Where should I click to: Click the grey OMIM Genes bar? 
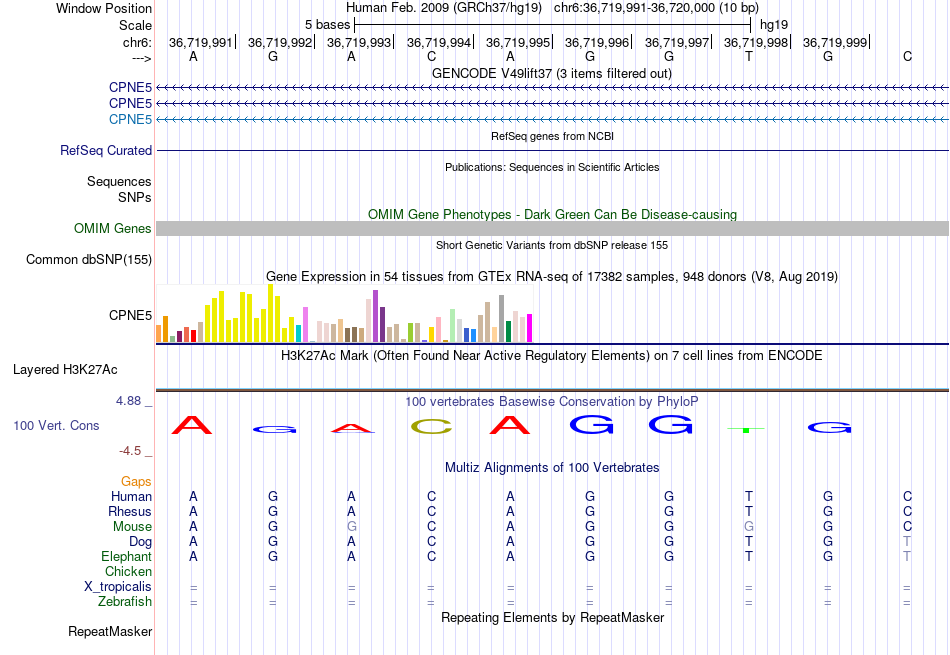pos(553,228)
